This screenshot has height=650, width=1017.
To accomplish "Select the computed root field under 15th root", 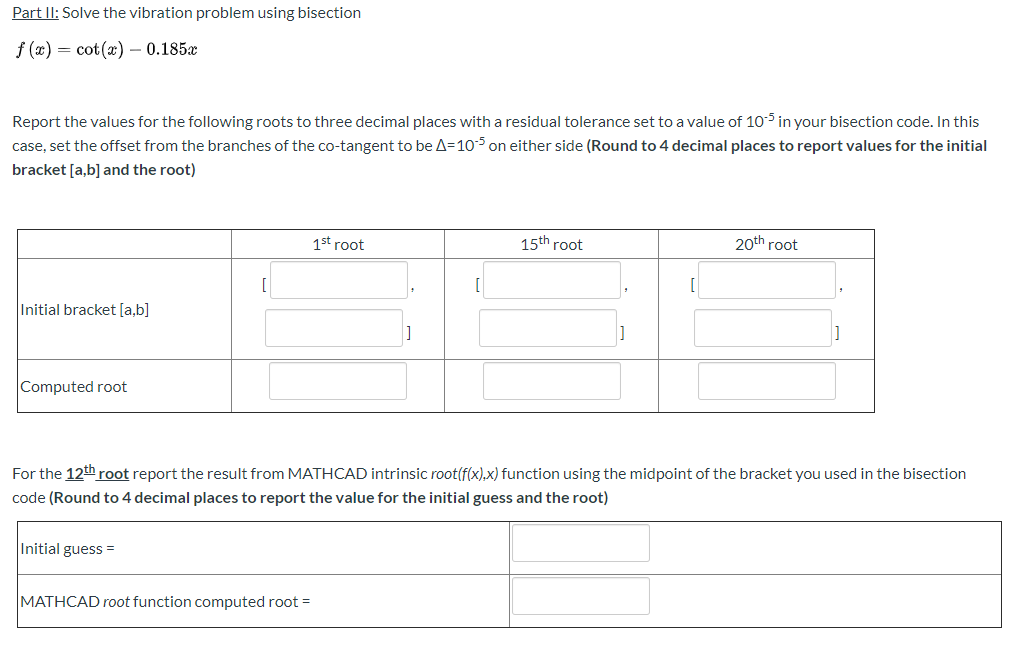I will point(550,380).
